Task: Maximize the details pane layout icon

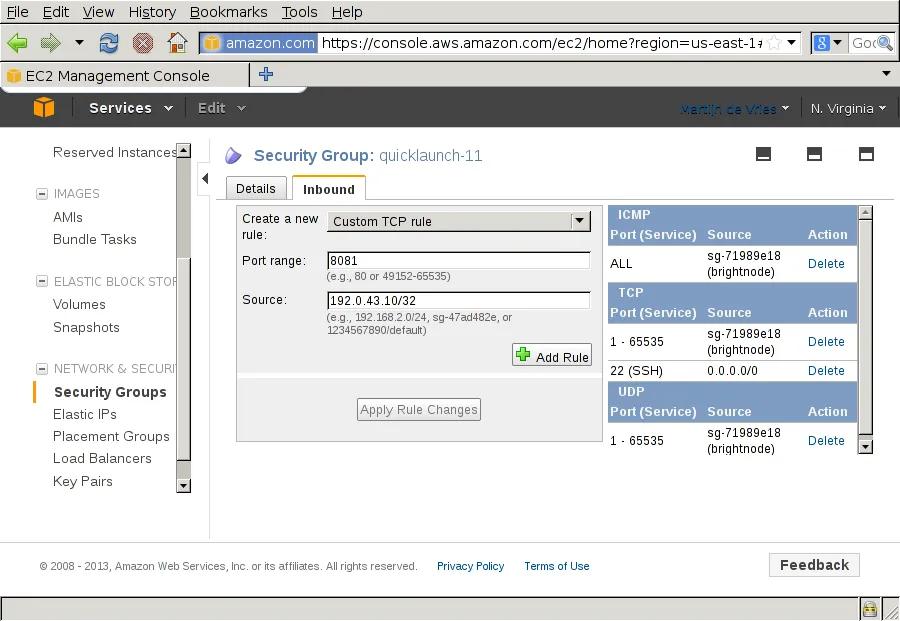Action: 866,154
